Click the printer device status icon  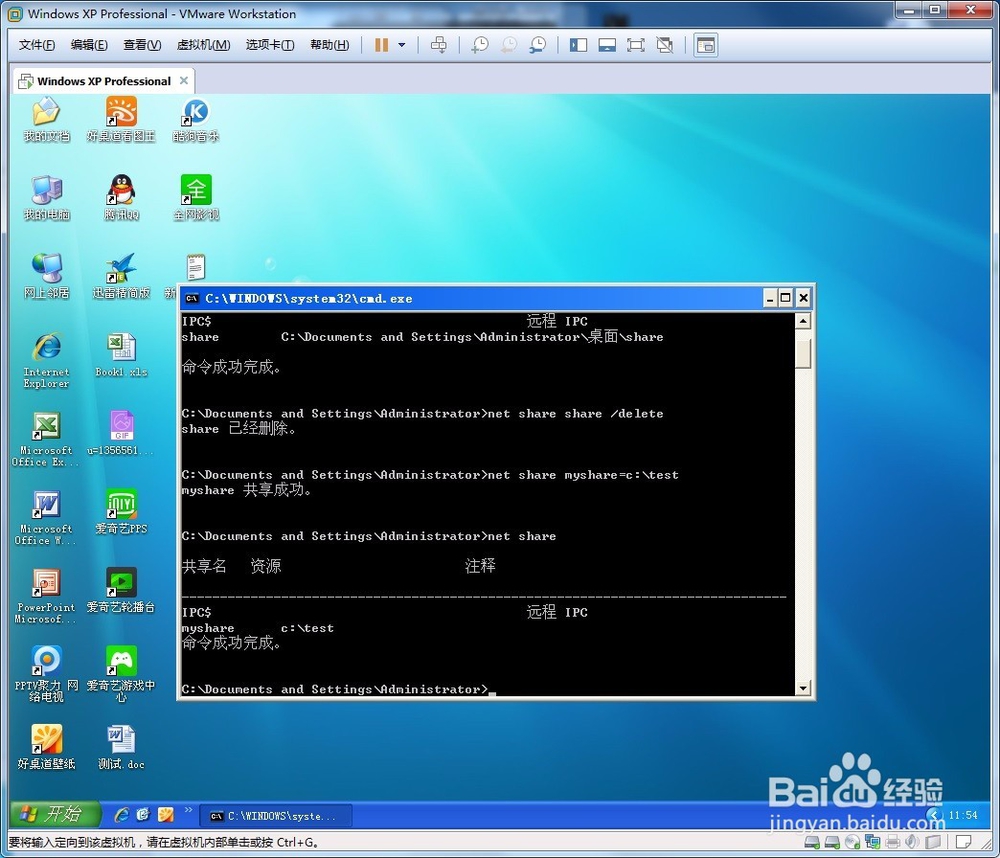(893, 842)
